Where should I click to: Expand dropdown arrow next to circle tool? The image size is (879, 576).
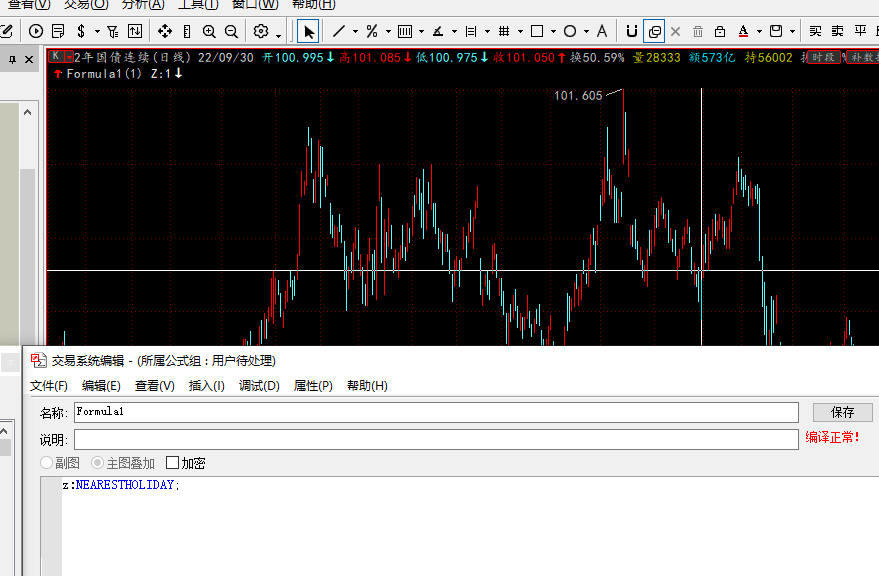click(x=586, y=32)
